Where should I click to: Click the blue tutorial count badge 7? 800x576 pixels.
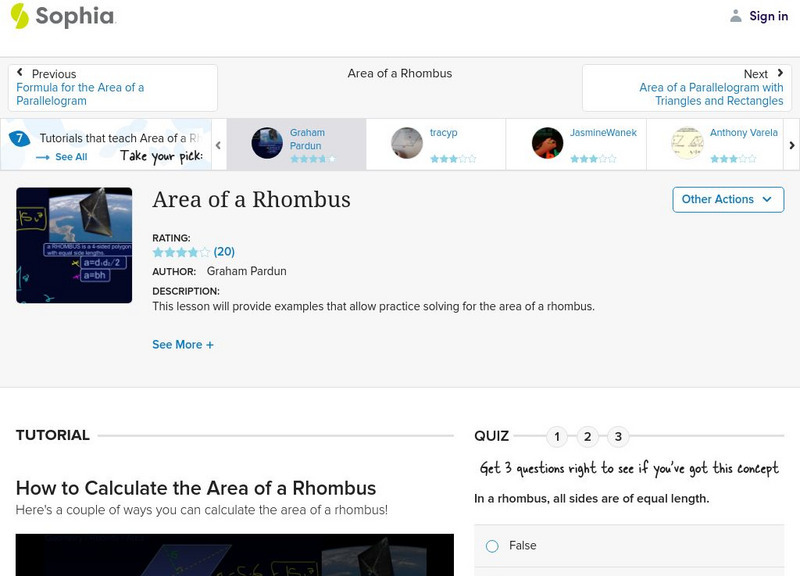[x=19, y=138]
